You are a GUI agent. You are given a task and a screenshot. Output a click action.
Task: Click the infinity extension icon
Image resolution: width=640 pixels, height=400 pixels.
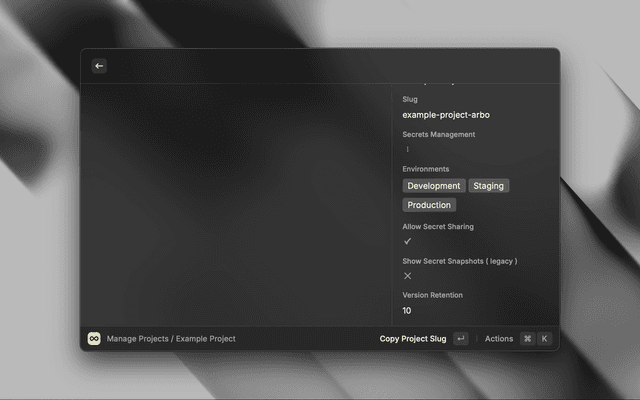94,339
